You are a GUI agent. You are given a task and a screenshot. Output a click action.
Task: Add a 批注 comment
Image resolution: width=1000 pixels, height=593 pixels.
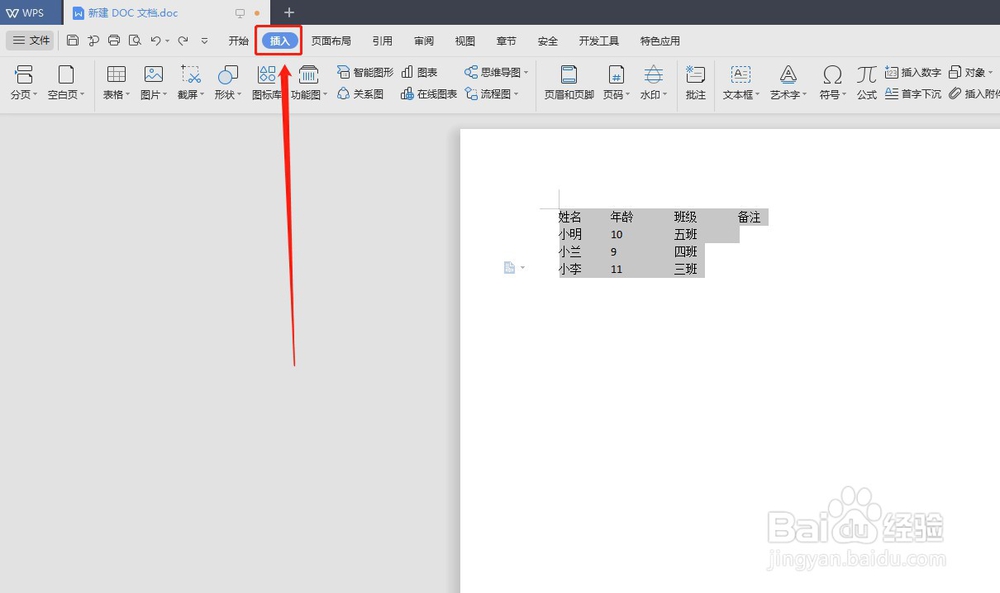coord(695,82)
